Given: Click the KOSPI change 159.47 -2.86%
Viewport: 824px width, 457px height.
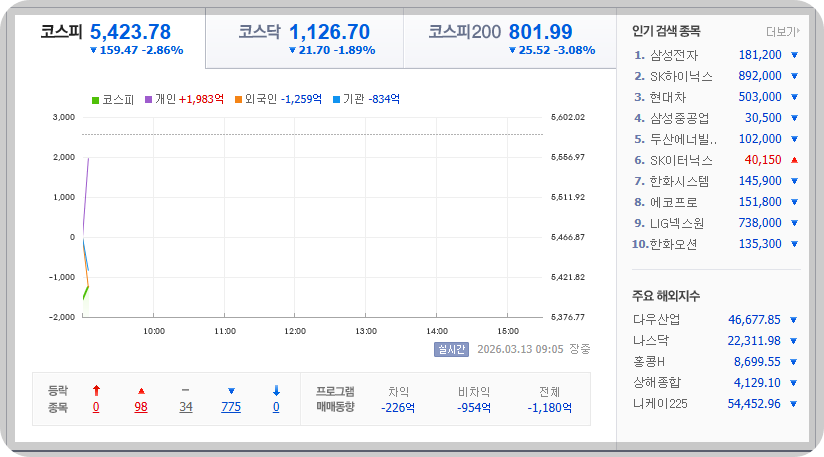Looking at the screenshot, I should click(137, 50).
